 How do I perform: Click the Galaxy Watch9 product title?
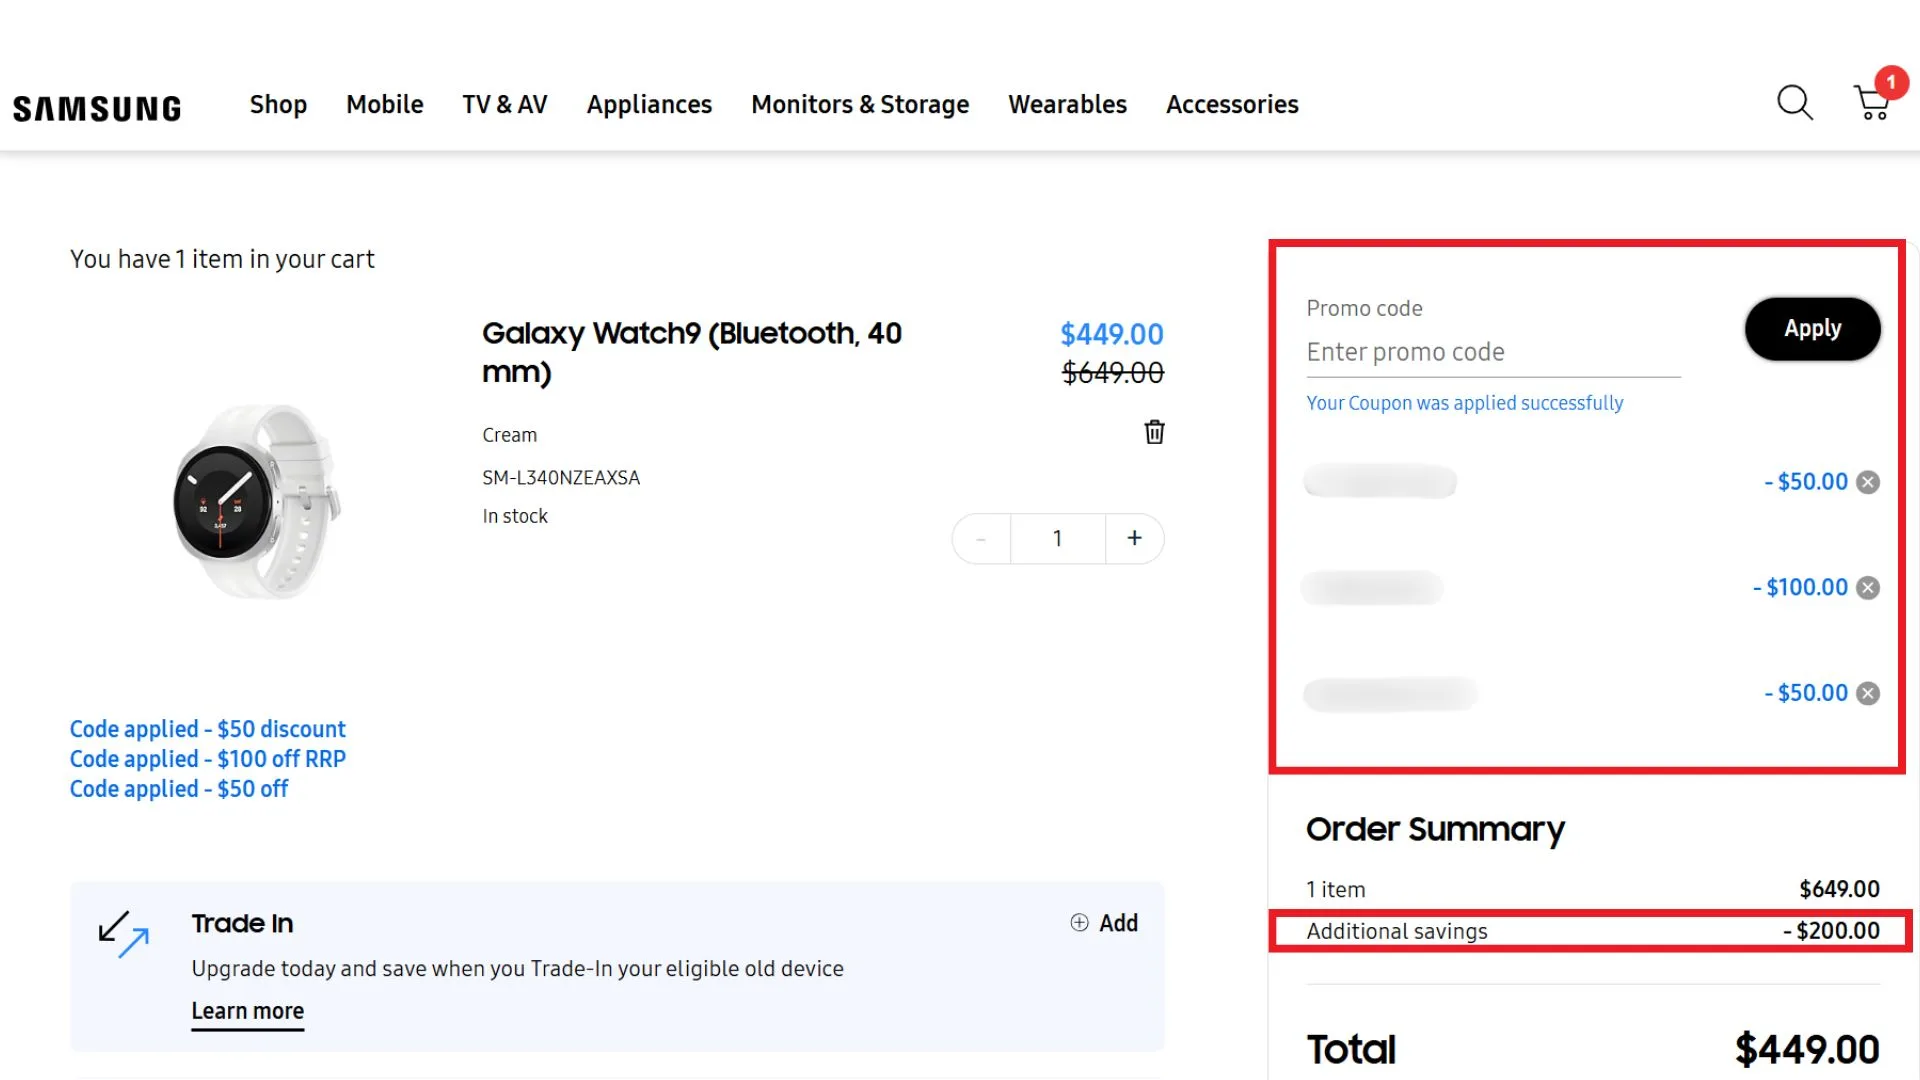[692, 352]
